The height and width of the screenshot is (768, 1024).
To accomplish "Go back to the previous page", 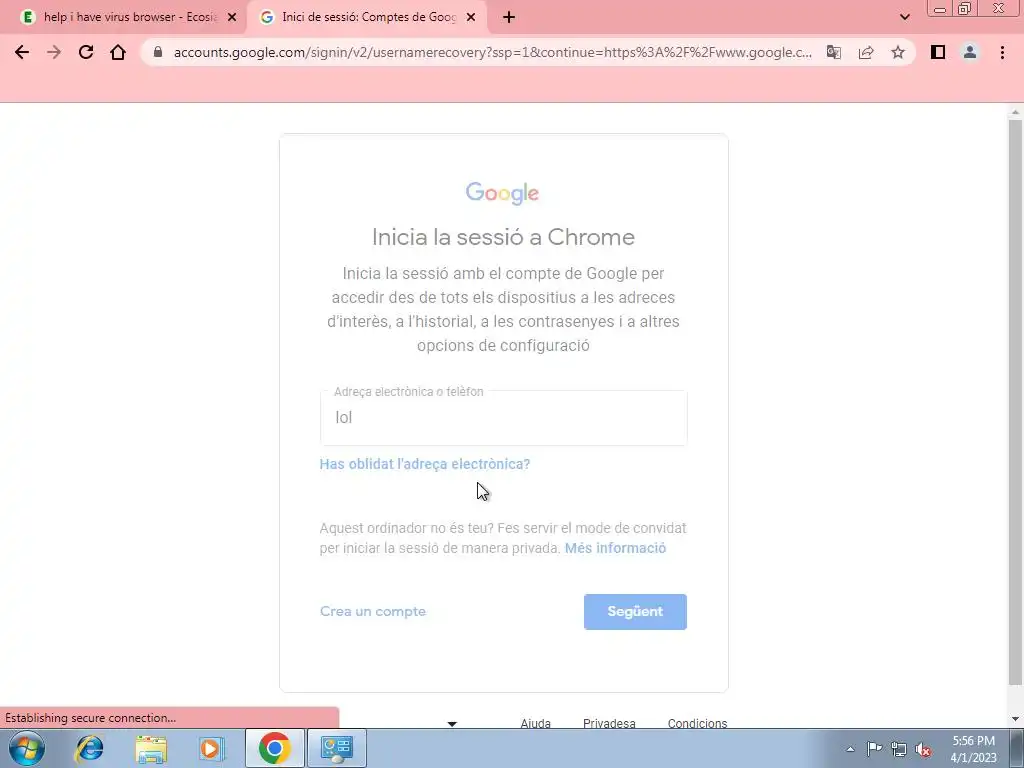I will [22, 52].
